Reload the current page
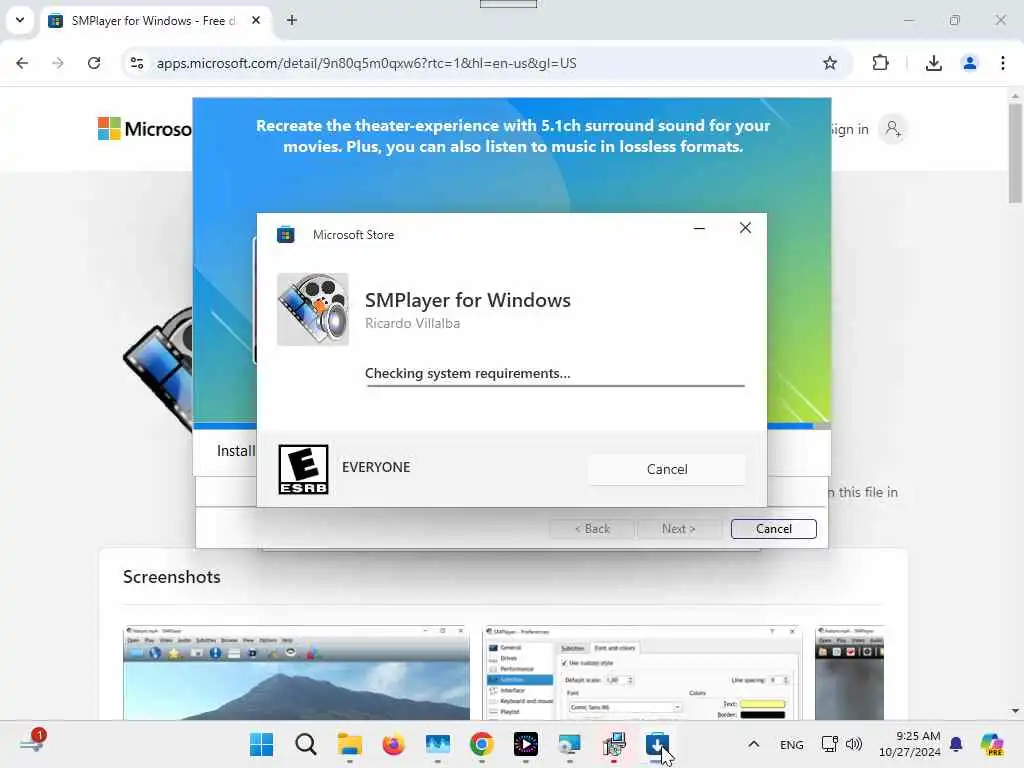The height and width of the screenshot is (768, 1024). (94, 63)
